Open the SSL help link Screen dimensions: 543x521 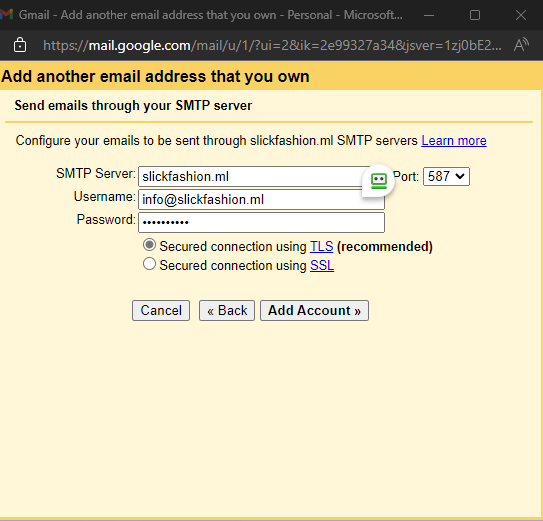(x=322, y=266)
